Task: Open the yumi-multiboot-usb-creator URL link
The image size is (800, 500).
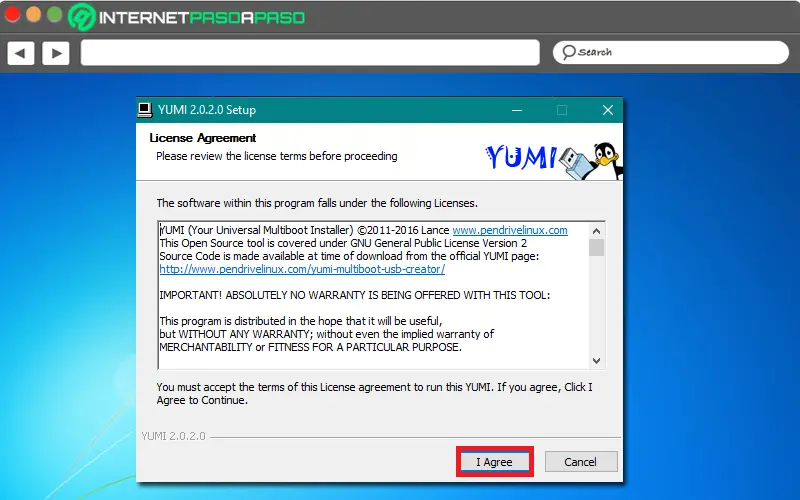Action: 302,269
